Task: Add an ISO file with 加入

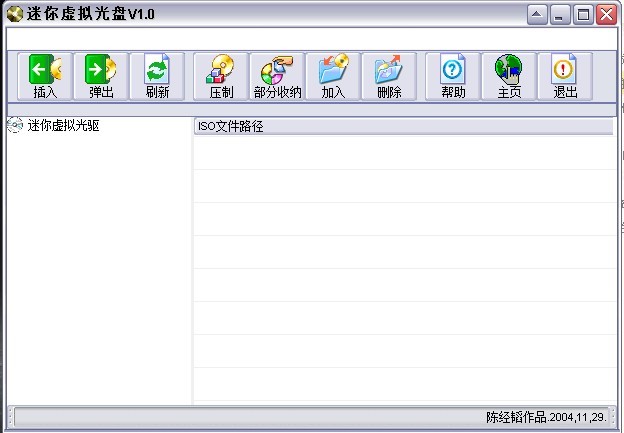Action: point(333,76)
